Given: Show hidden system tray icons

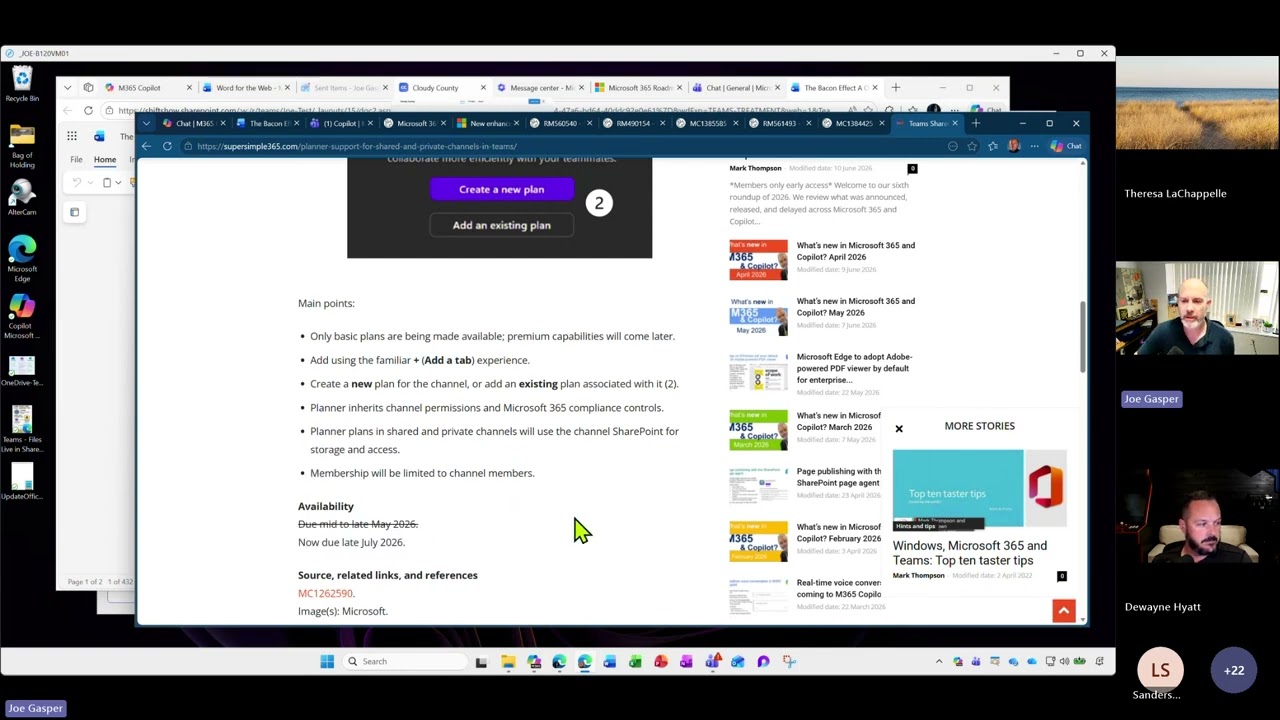Looking at the screenshot, I should pyautogui.click(x=939, y=661).
